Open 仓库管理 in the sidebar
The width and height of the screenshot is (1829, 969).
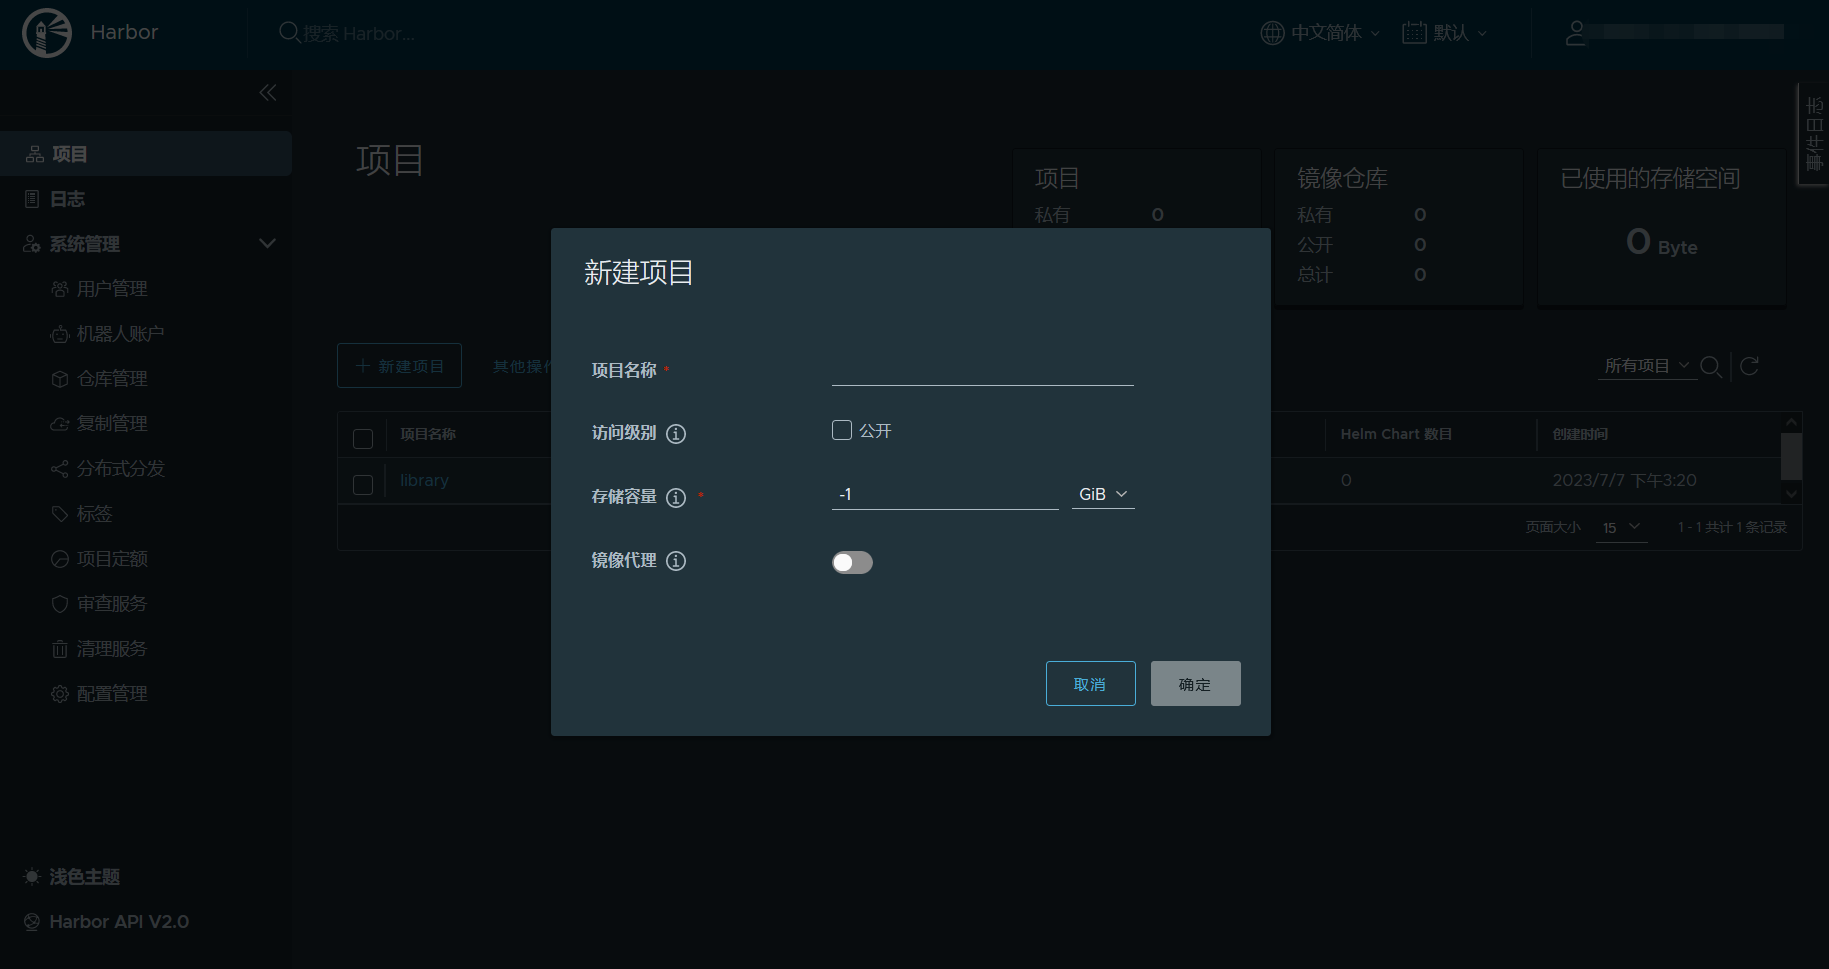tap(112, 379)
